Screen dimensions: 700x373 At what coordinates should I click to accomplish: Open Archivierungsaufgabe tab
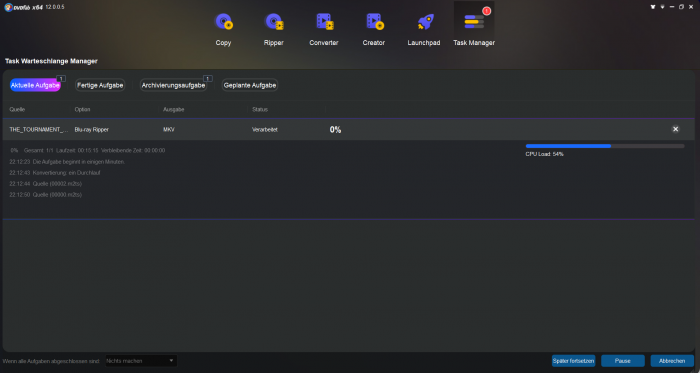(x=173, y=85)
